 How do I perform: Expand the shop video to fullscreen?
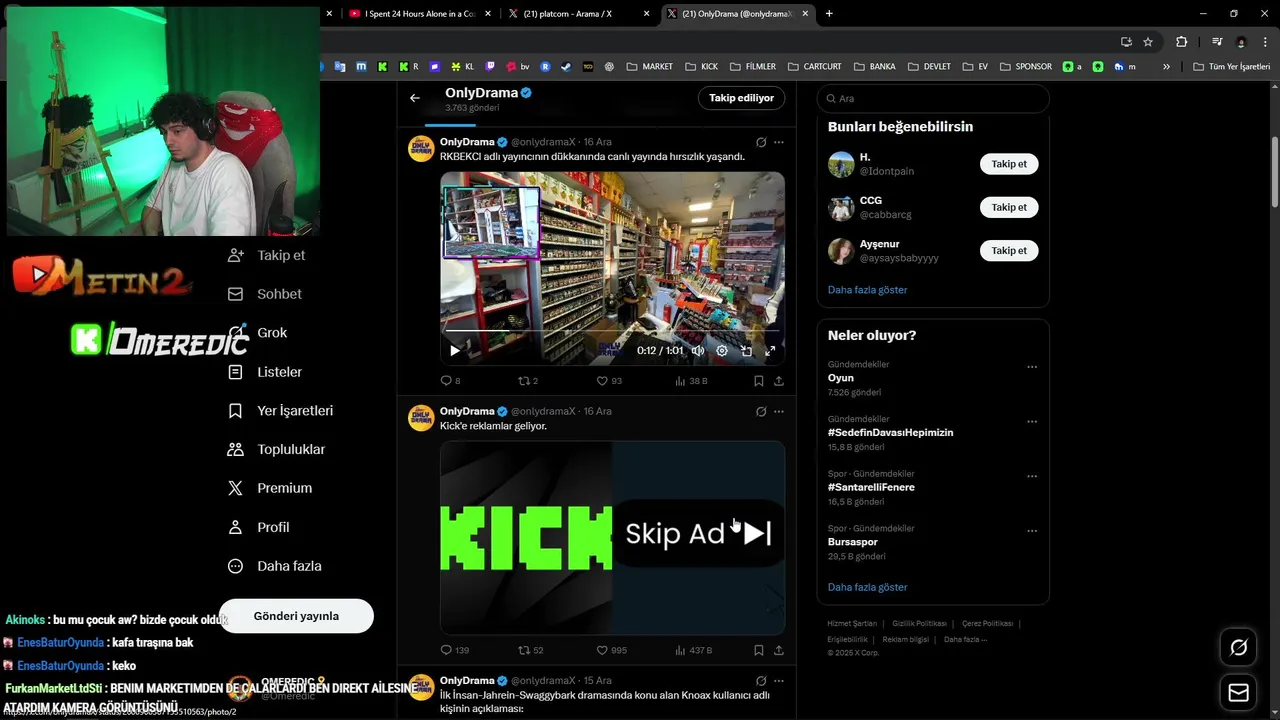(x=770, y=351)
